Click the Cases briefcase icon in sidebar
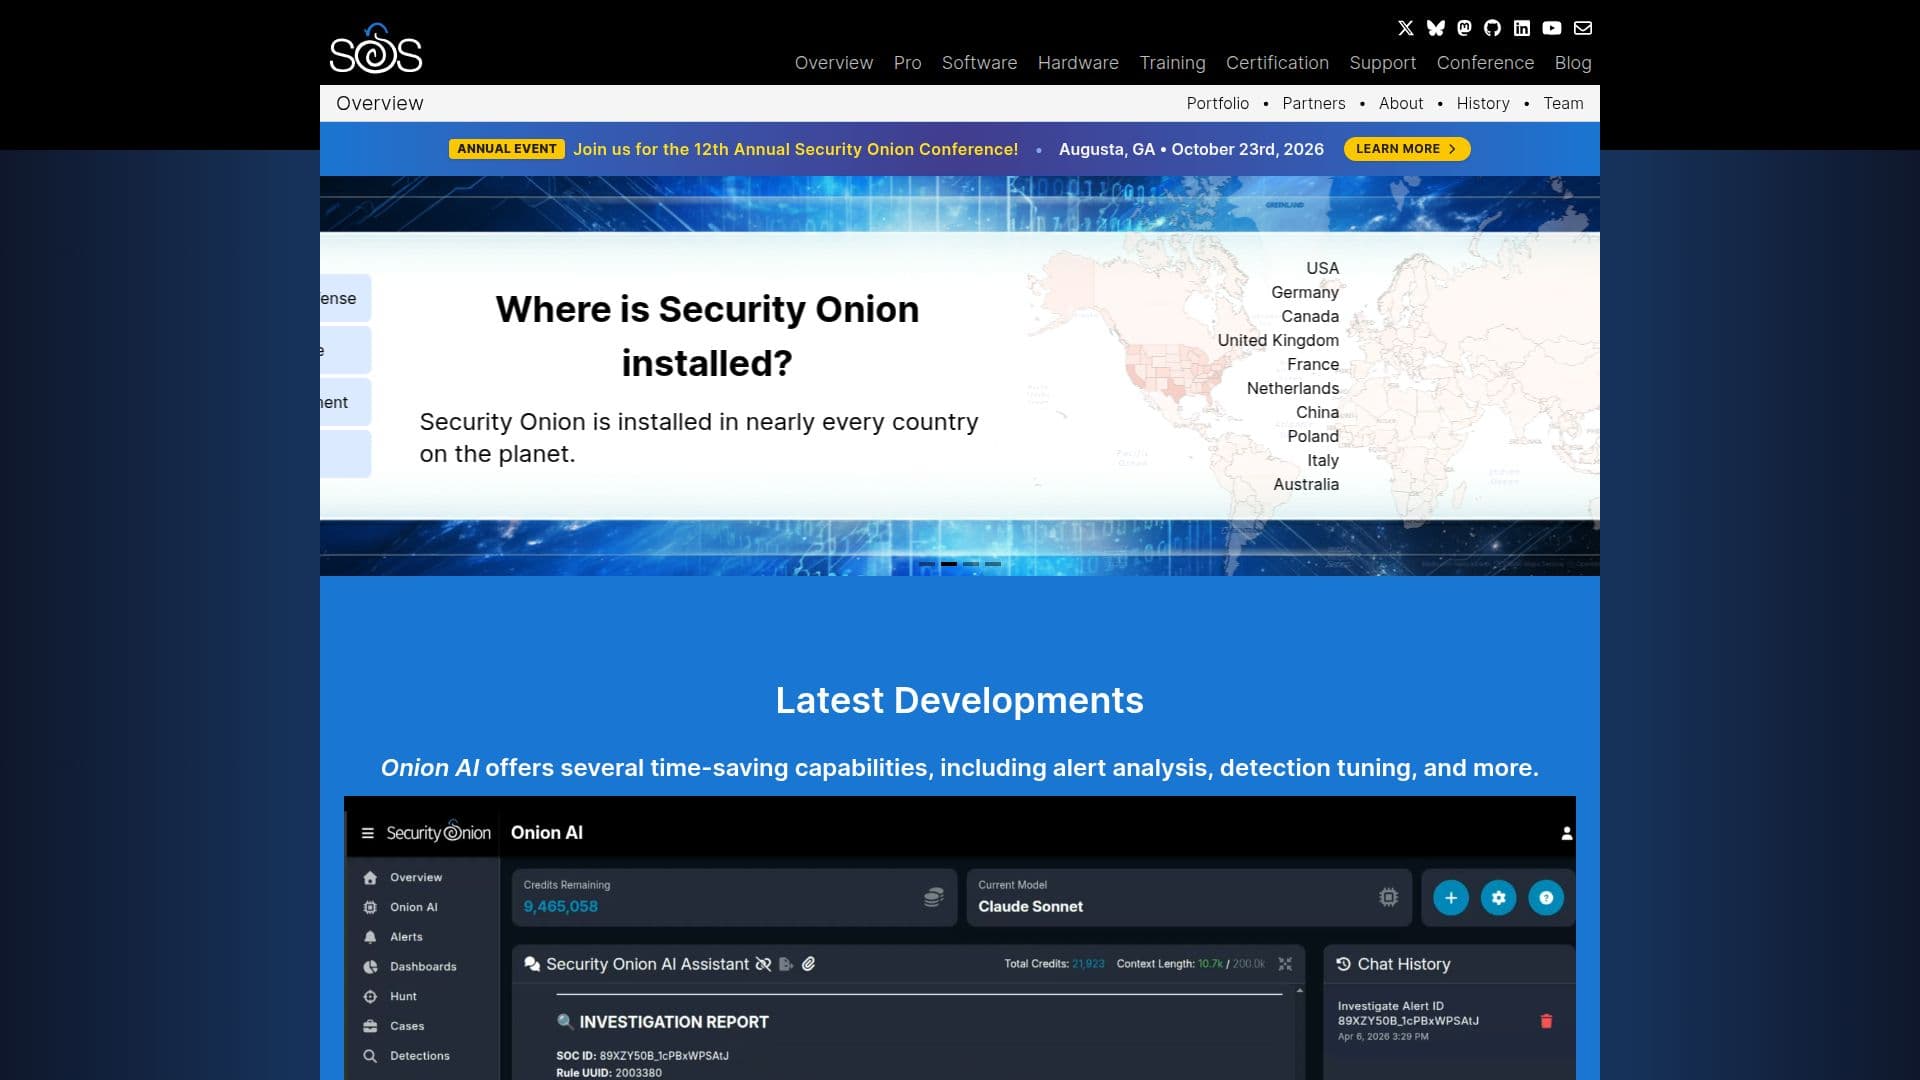This screenshot has height=1080, width=1920. [x=370, y=1026]
